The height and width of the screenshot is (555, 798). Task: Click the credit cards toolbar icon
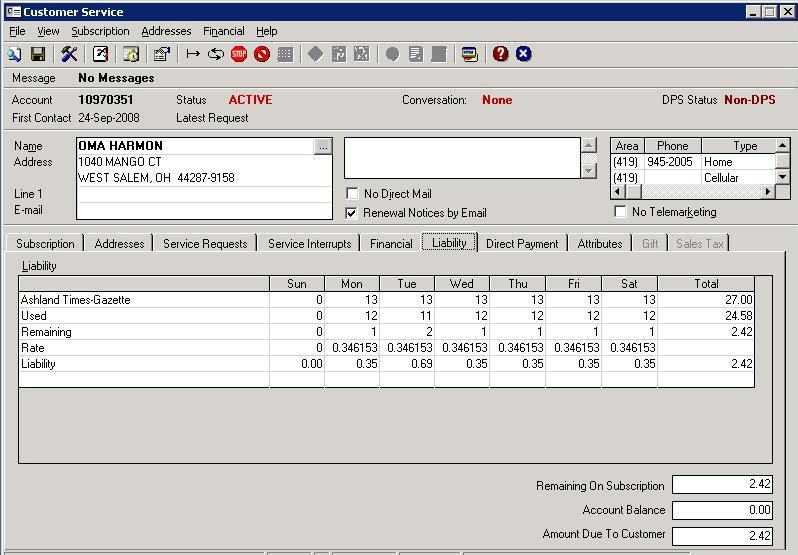[469, 54]
